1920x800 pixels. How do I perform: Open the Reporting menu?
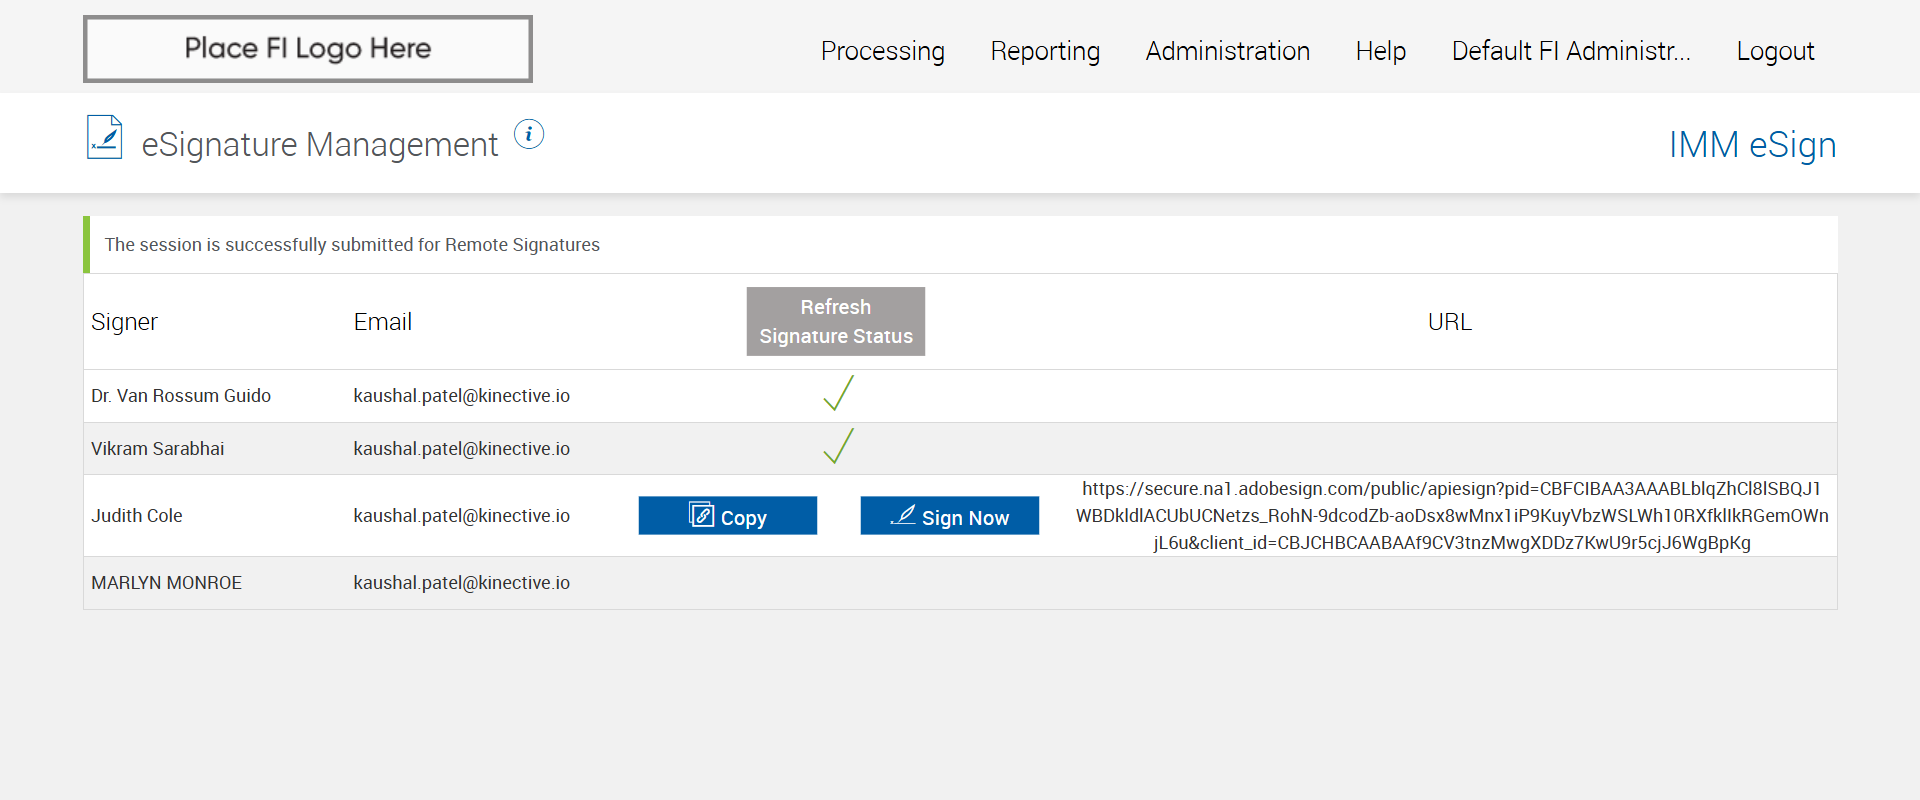point(1045,51)
